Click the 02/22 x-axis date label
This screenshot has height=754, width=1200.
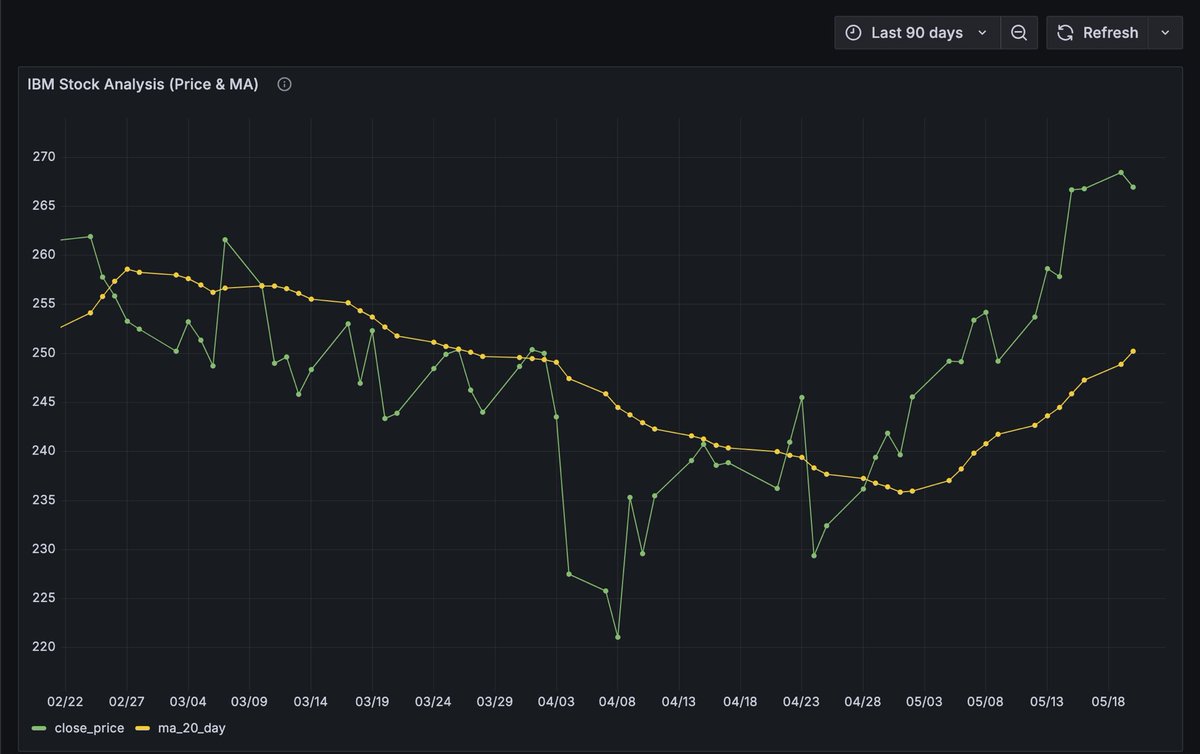point(65,702)
